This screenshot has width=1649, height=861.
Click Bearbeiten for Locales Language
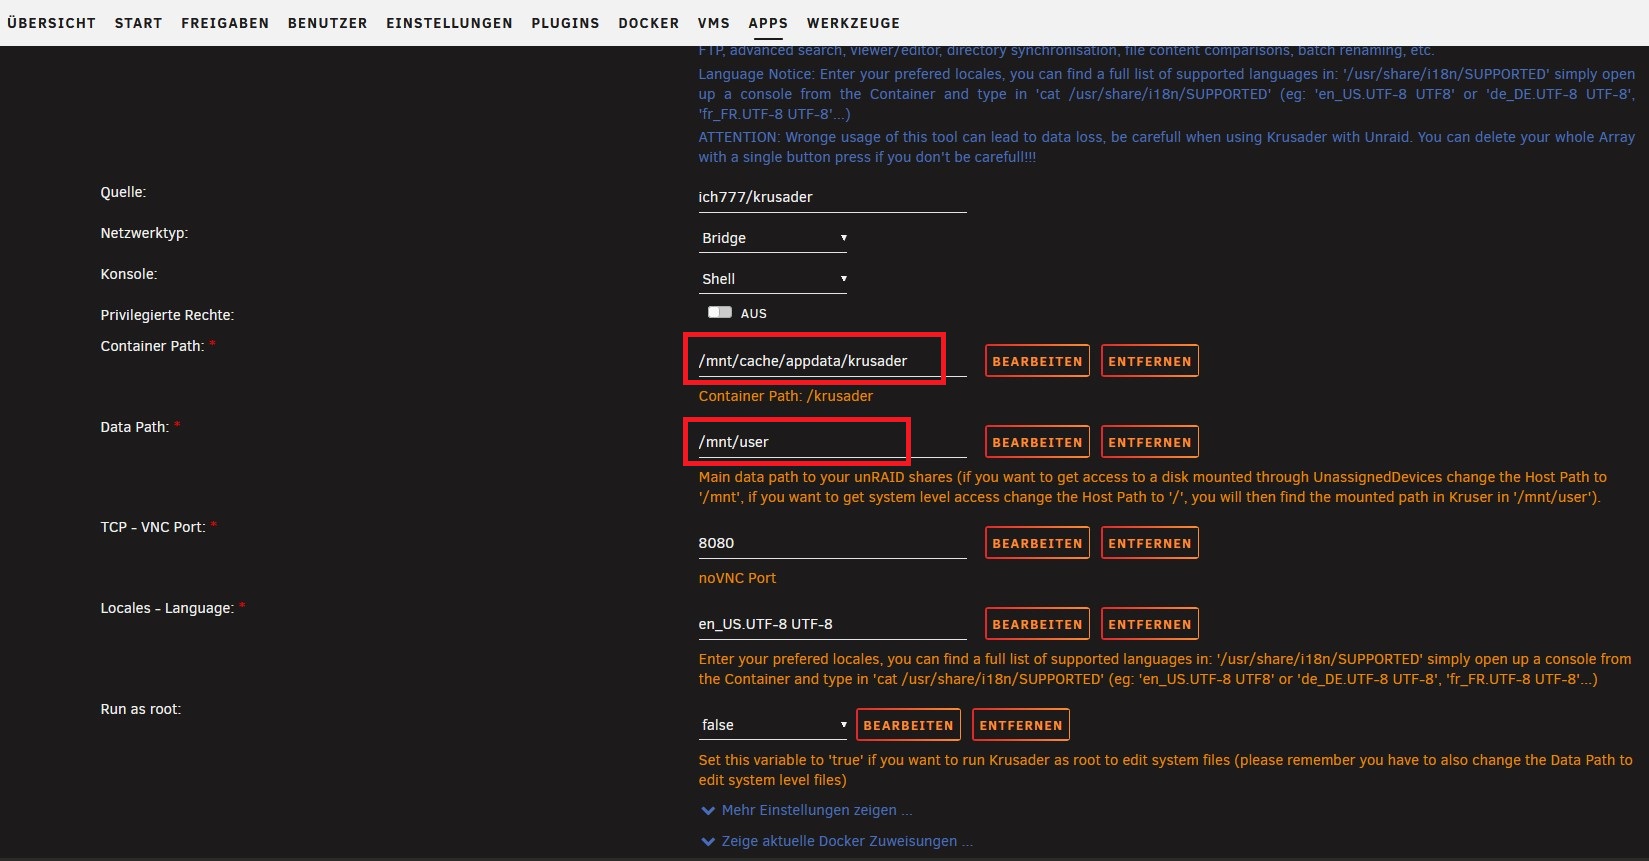click(1037, 624)
